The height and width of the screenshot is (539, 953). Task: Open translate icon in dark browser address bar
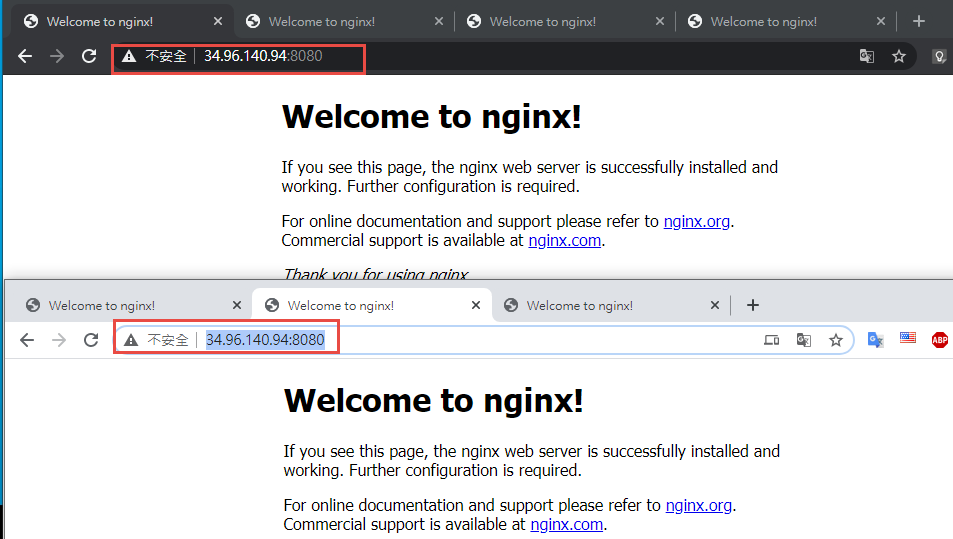point(867,57)
